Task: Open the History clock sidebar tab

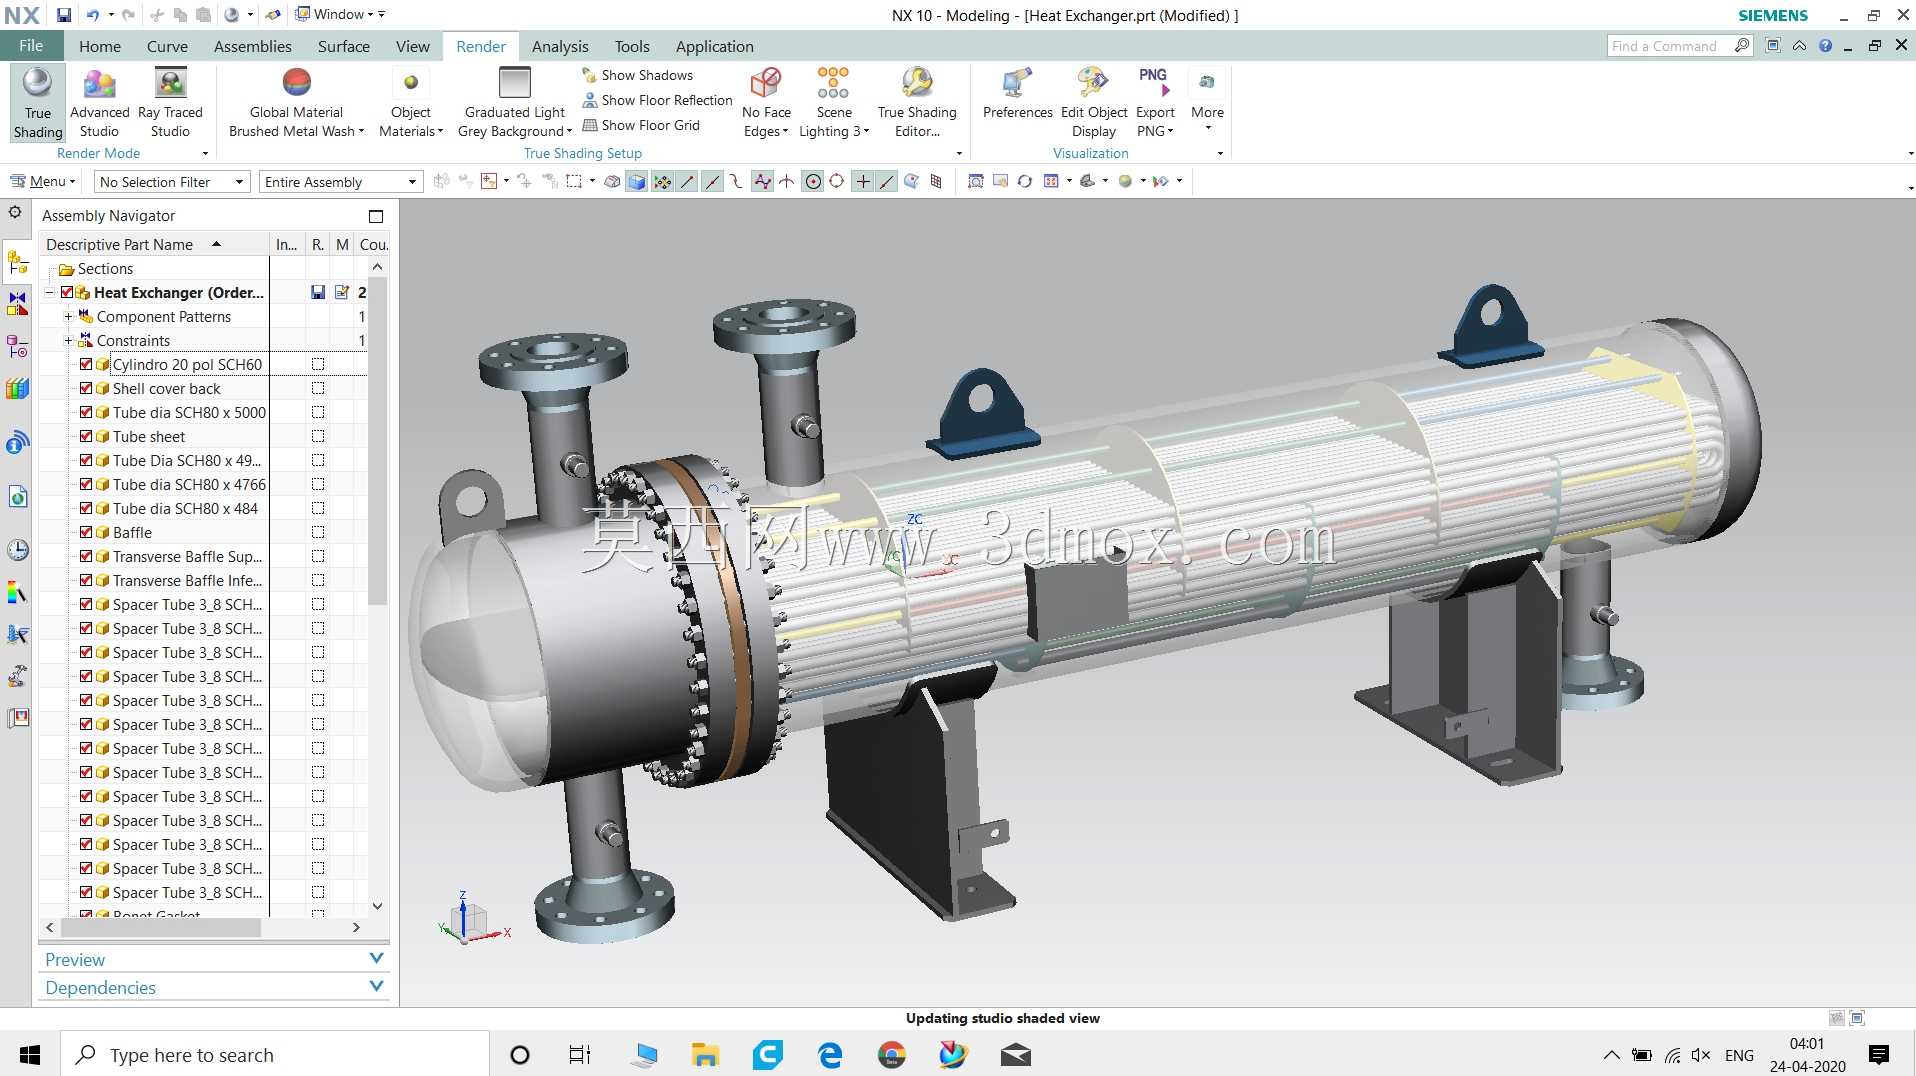Action: coord(17,550)
